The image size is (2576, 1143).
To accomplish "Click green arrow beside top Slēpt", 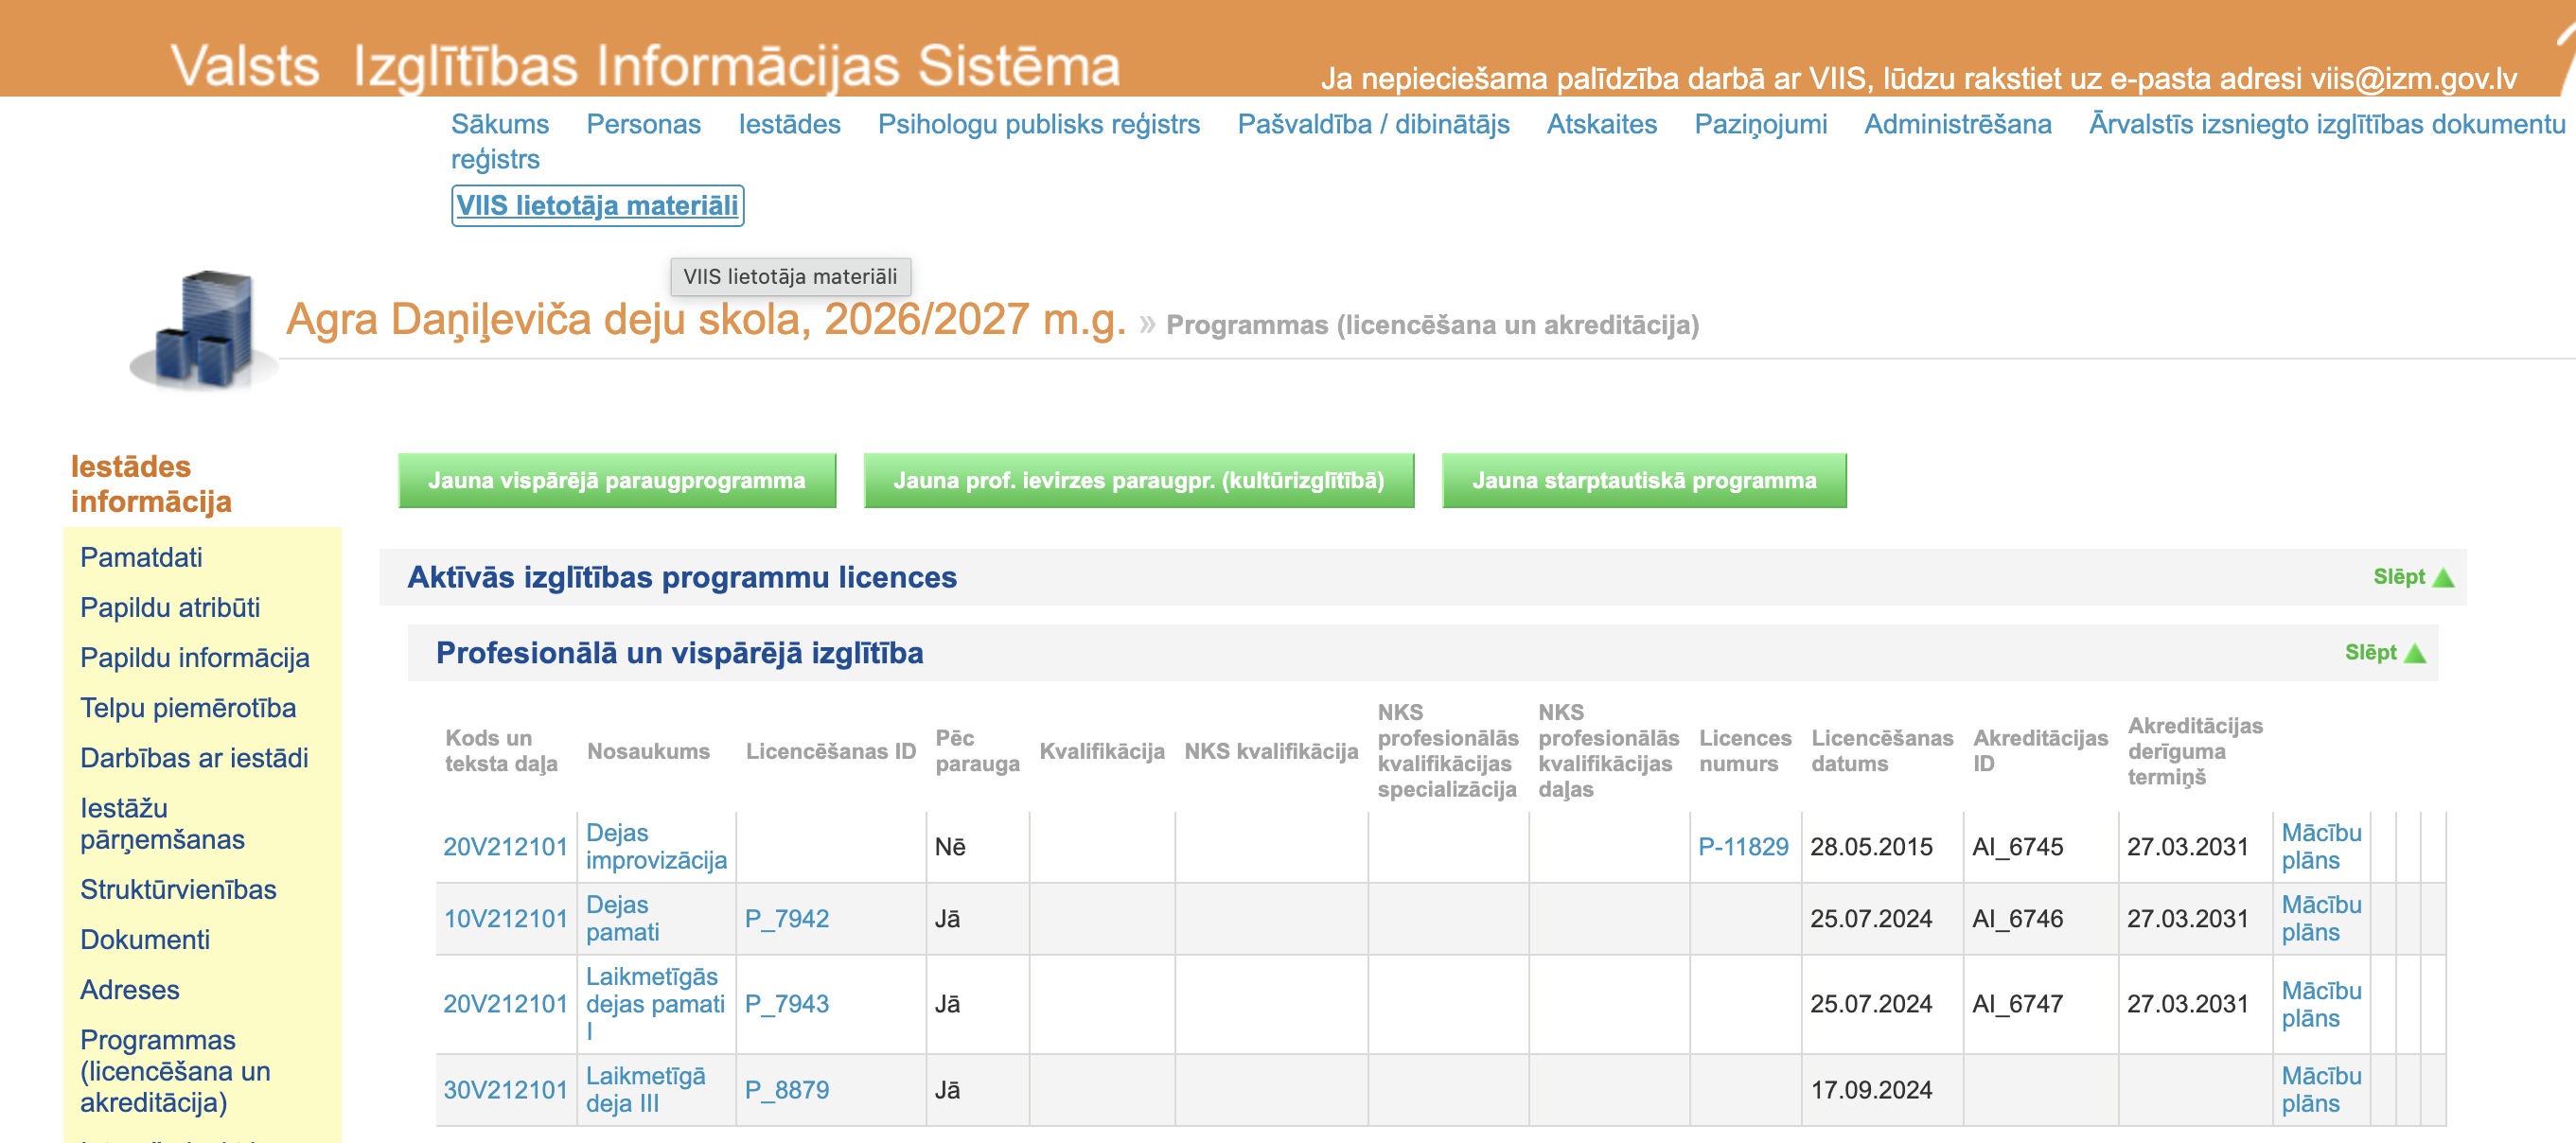I will [2443, 578].
